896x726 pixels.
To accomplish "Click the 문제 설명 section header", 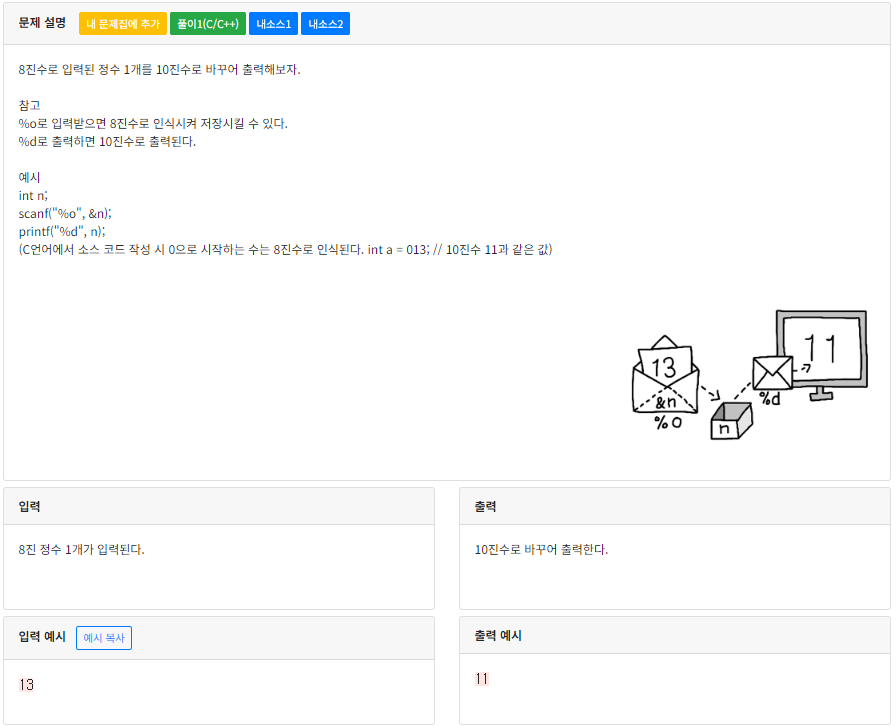I will click(40, 22).
